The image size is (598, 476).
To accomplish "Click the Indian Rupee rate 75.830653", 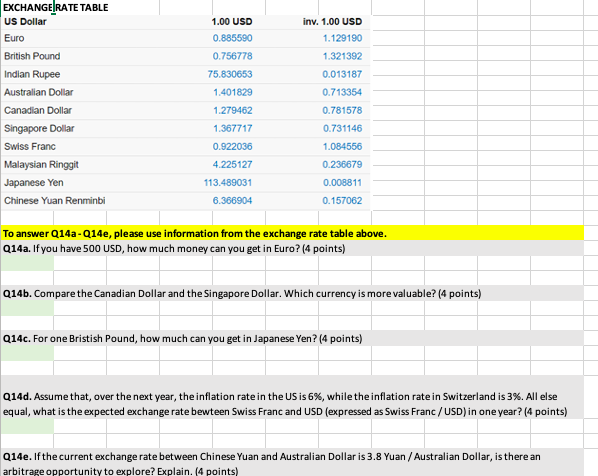I will tap(230, 74).
